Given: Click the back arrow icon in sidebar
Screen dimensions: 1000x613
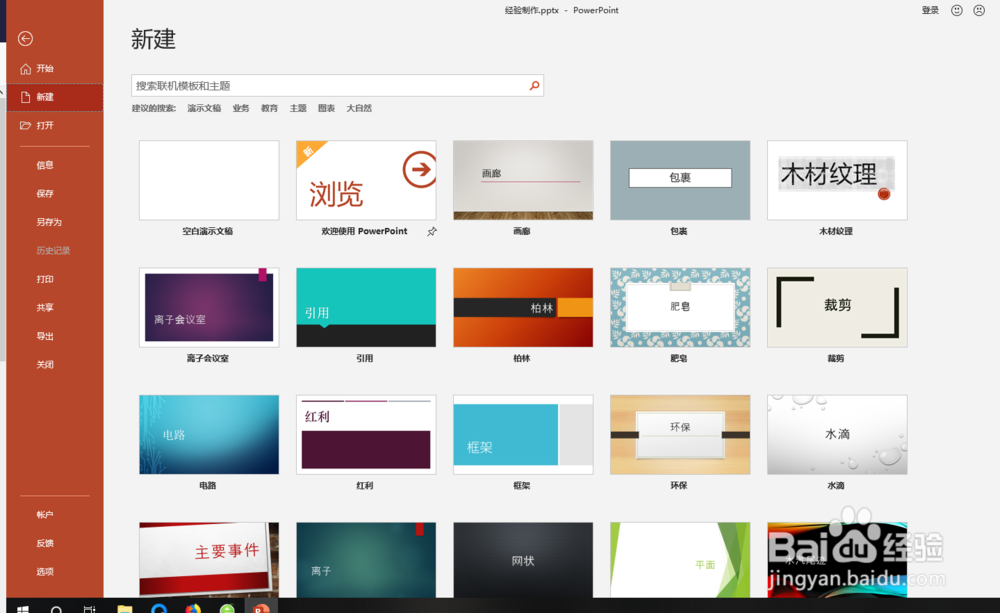Looking at the screenshot, I should [26, 39].
